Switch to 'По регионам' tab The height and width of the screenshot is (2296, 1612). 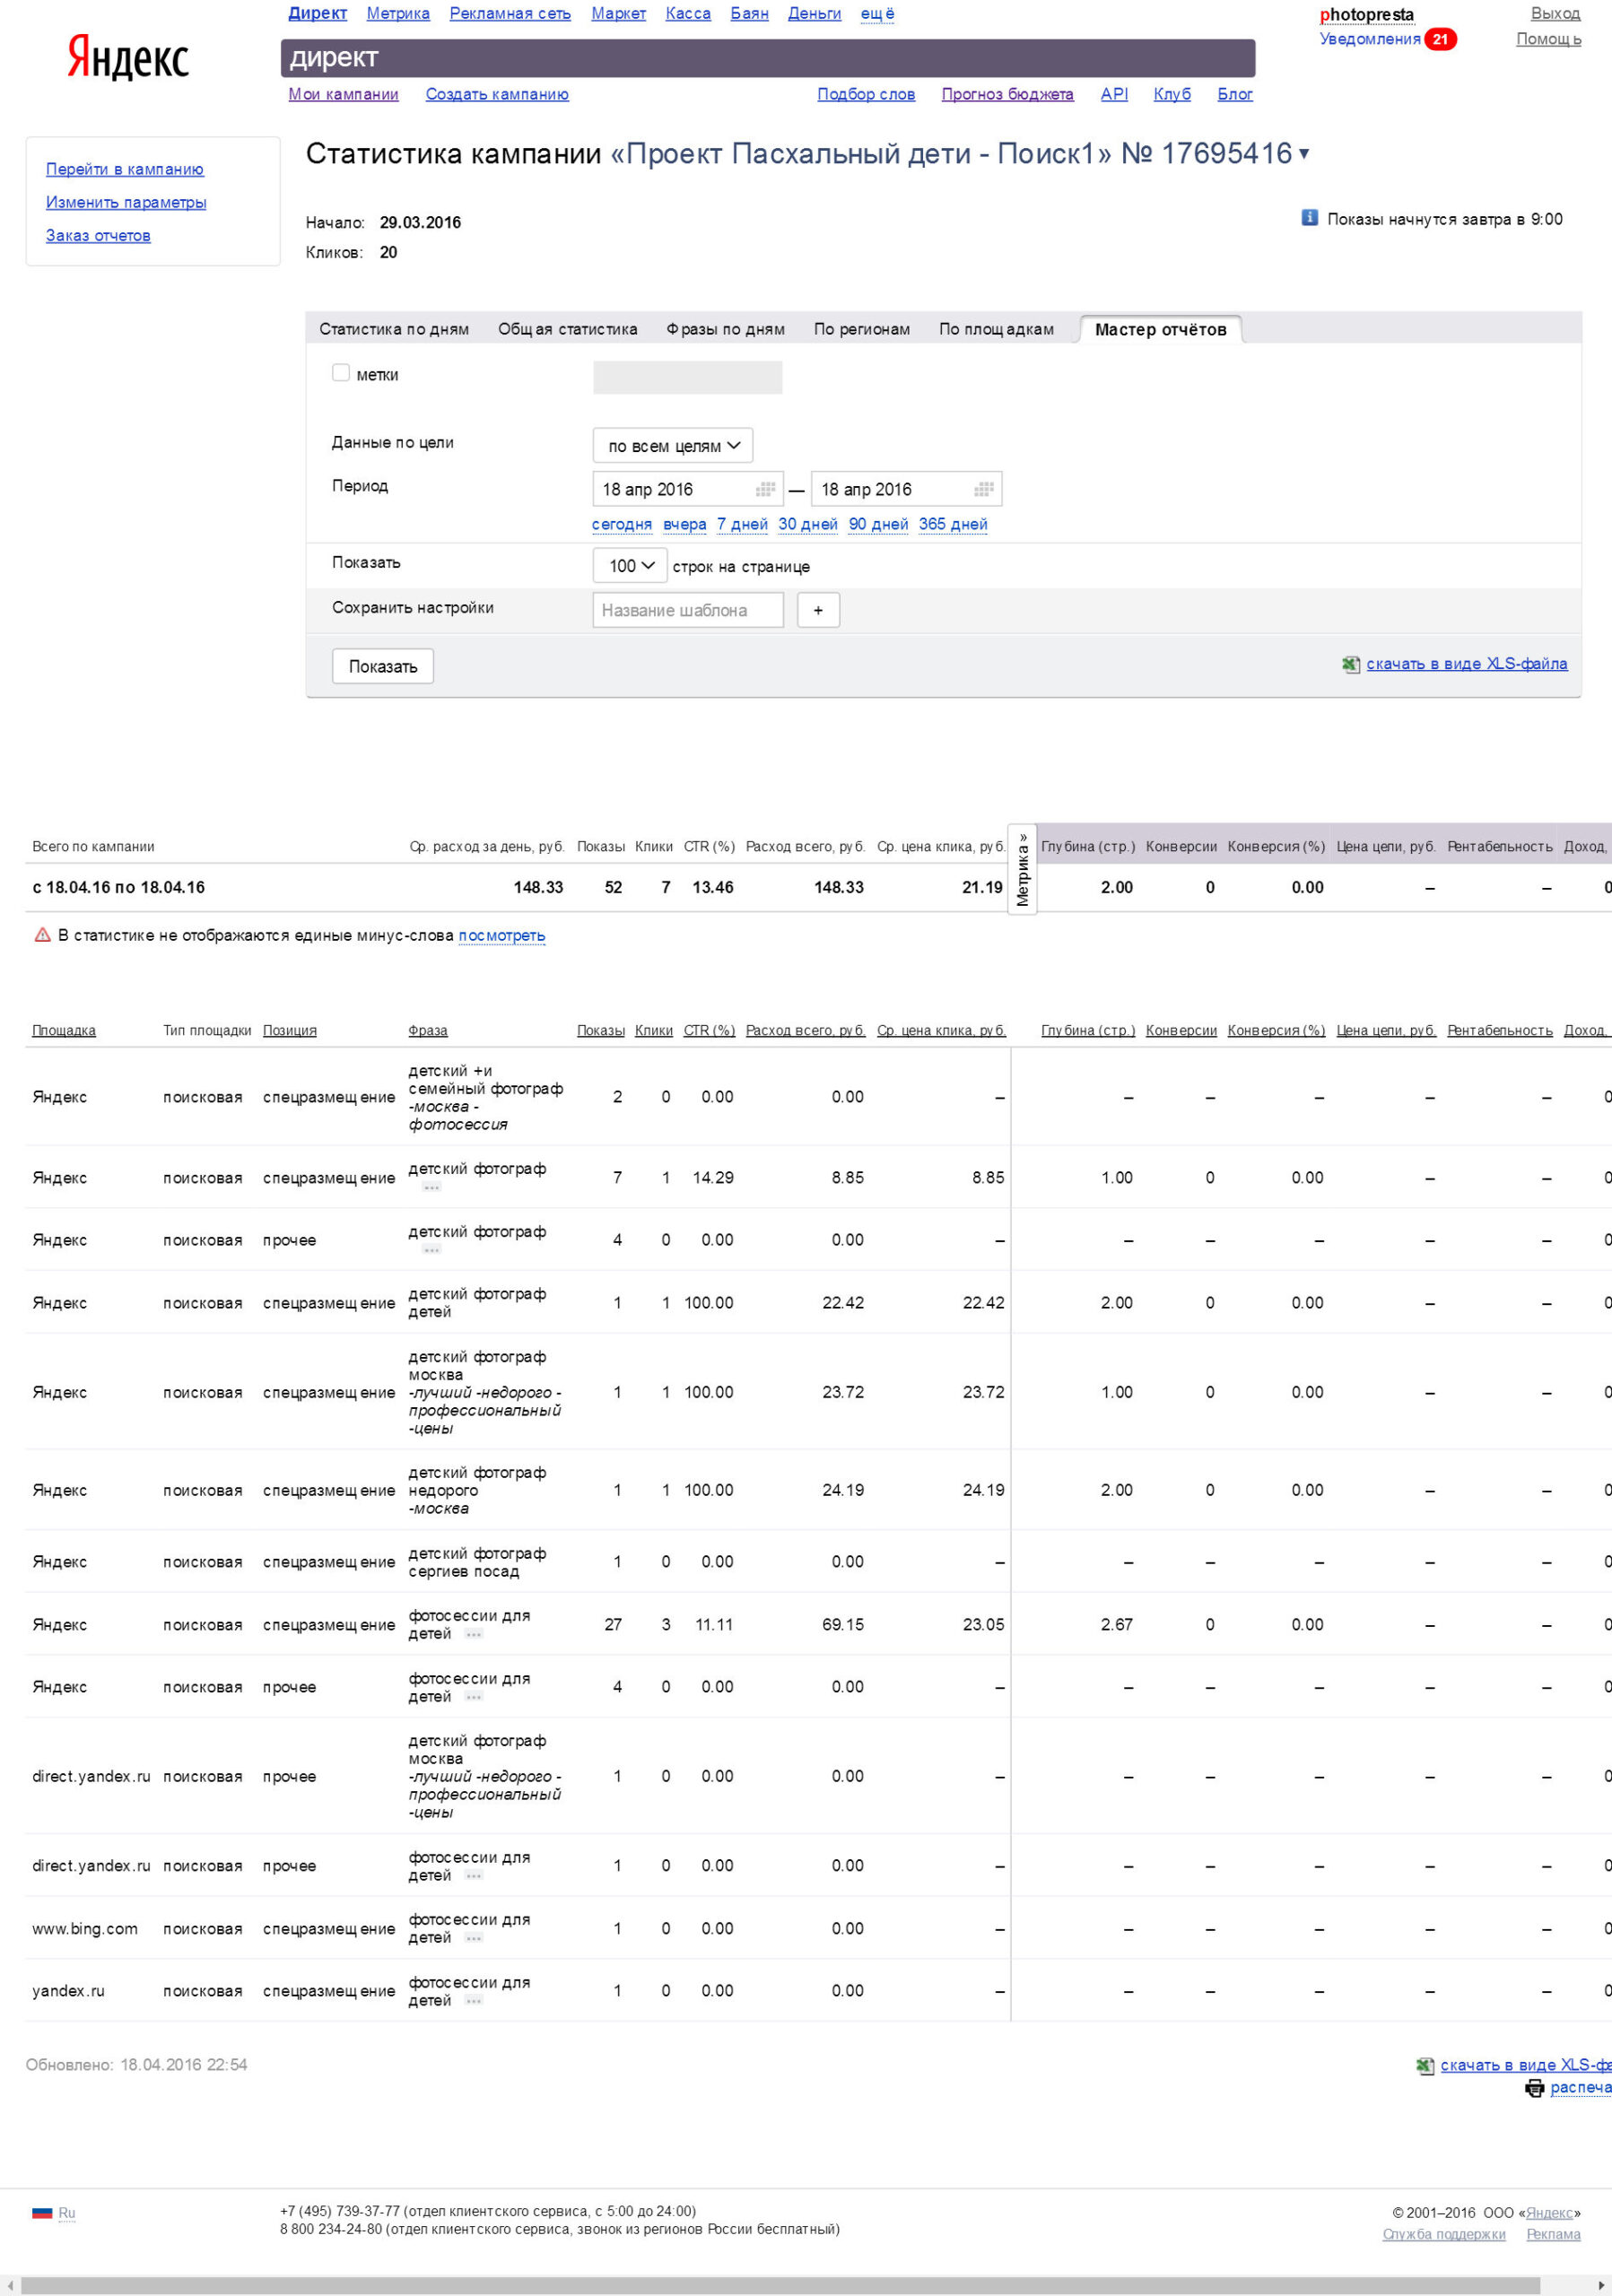(x=861, y=329)
